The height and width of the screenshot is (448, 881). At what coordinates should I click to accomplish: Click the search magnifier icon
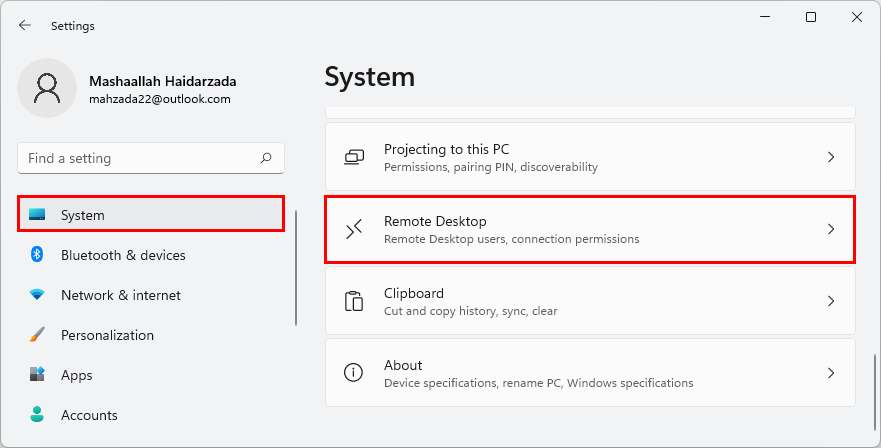coord(266,158)
